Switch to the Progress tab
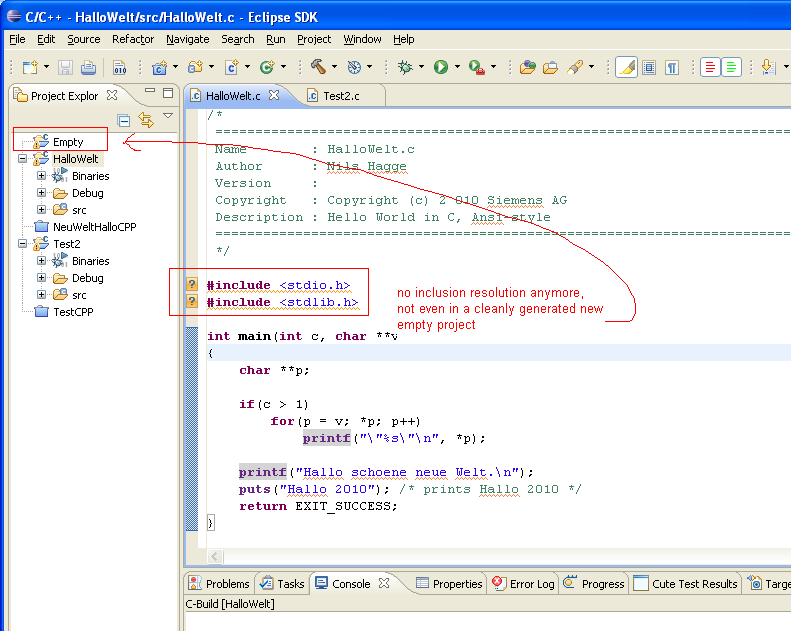 [594, 584]
